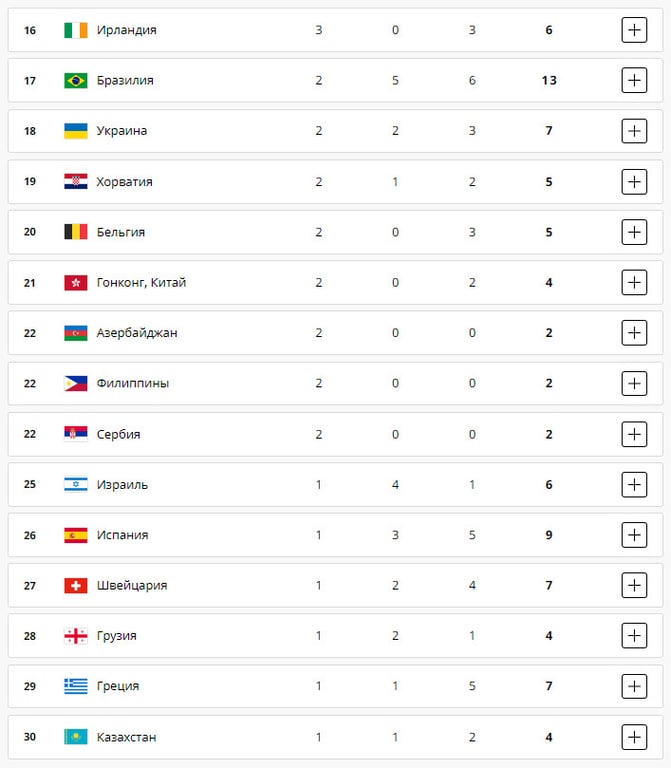
Task: Click the Brazil flag icon
Action: click(75, 80)
